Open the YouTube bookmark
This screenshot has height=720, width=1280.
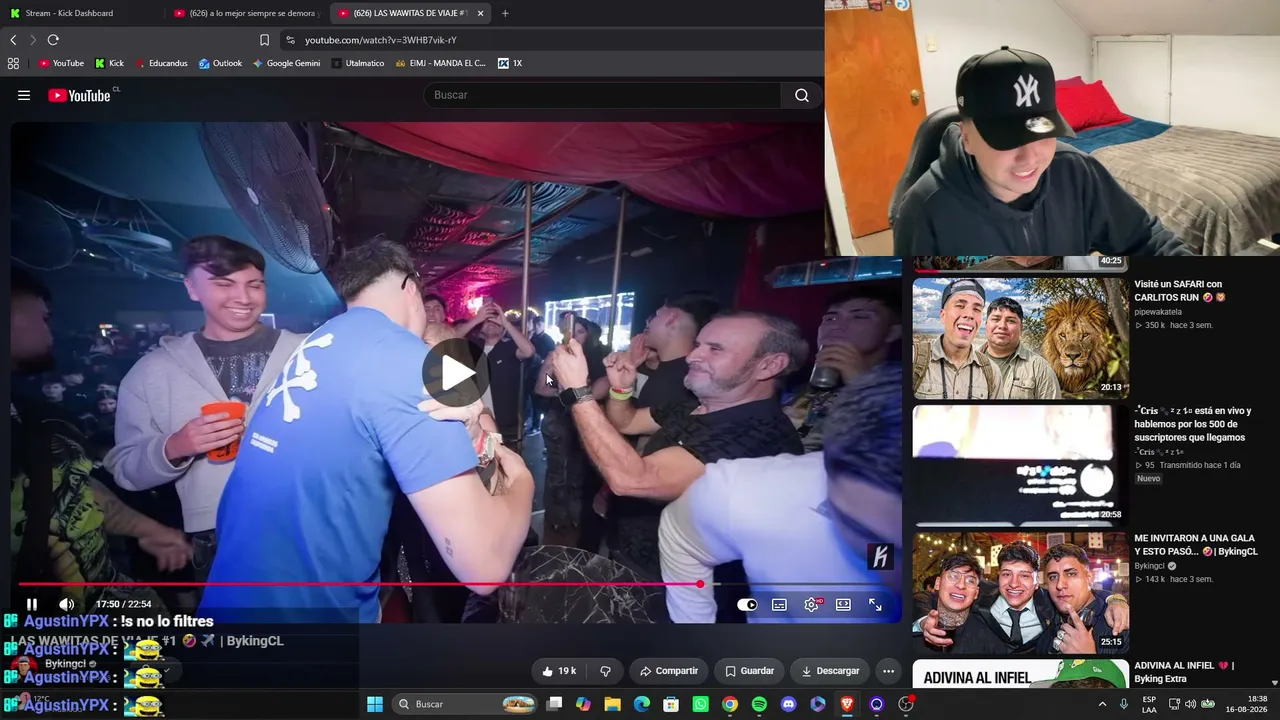tap(61, 63)
